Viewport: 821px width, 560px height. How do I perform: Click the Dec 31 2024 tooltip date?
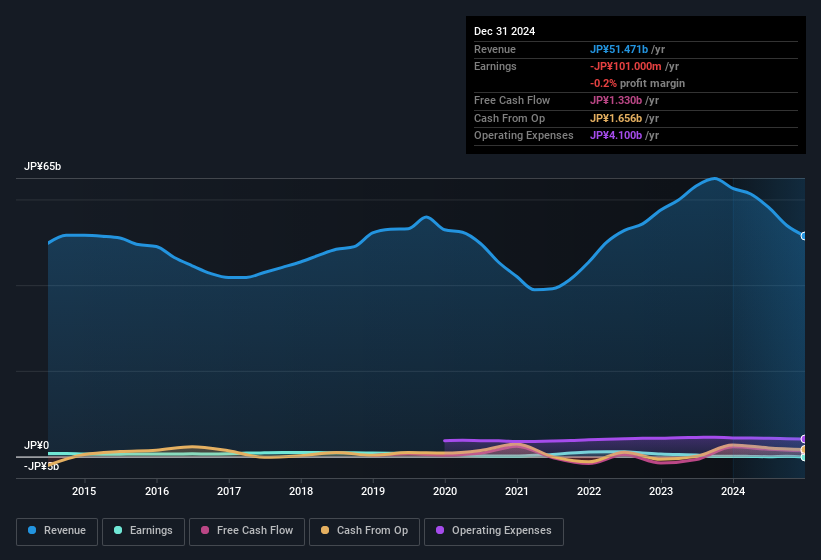tap(504, 31)
